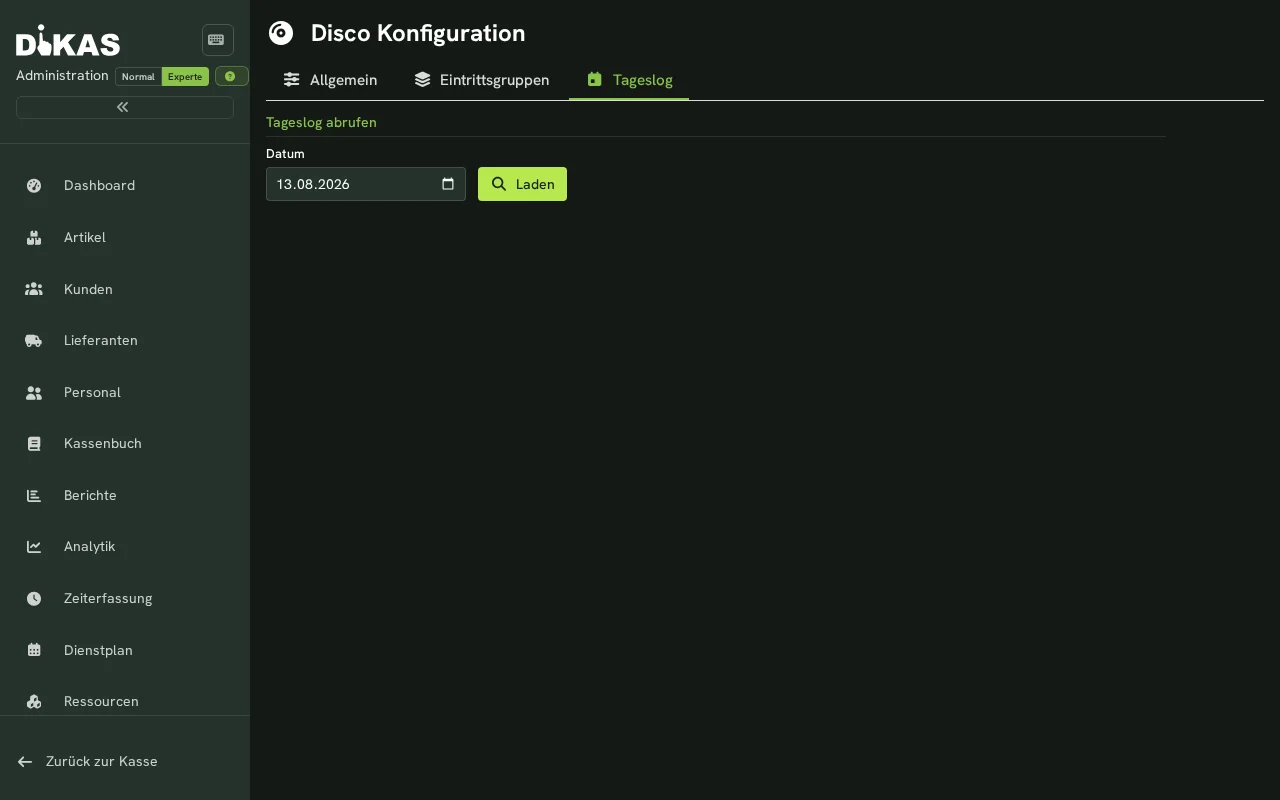The height and width of the screenshot is (800, 1280).
Task: Click the Tageslog calendar icon
Action: point(595,80)
